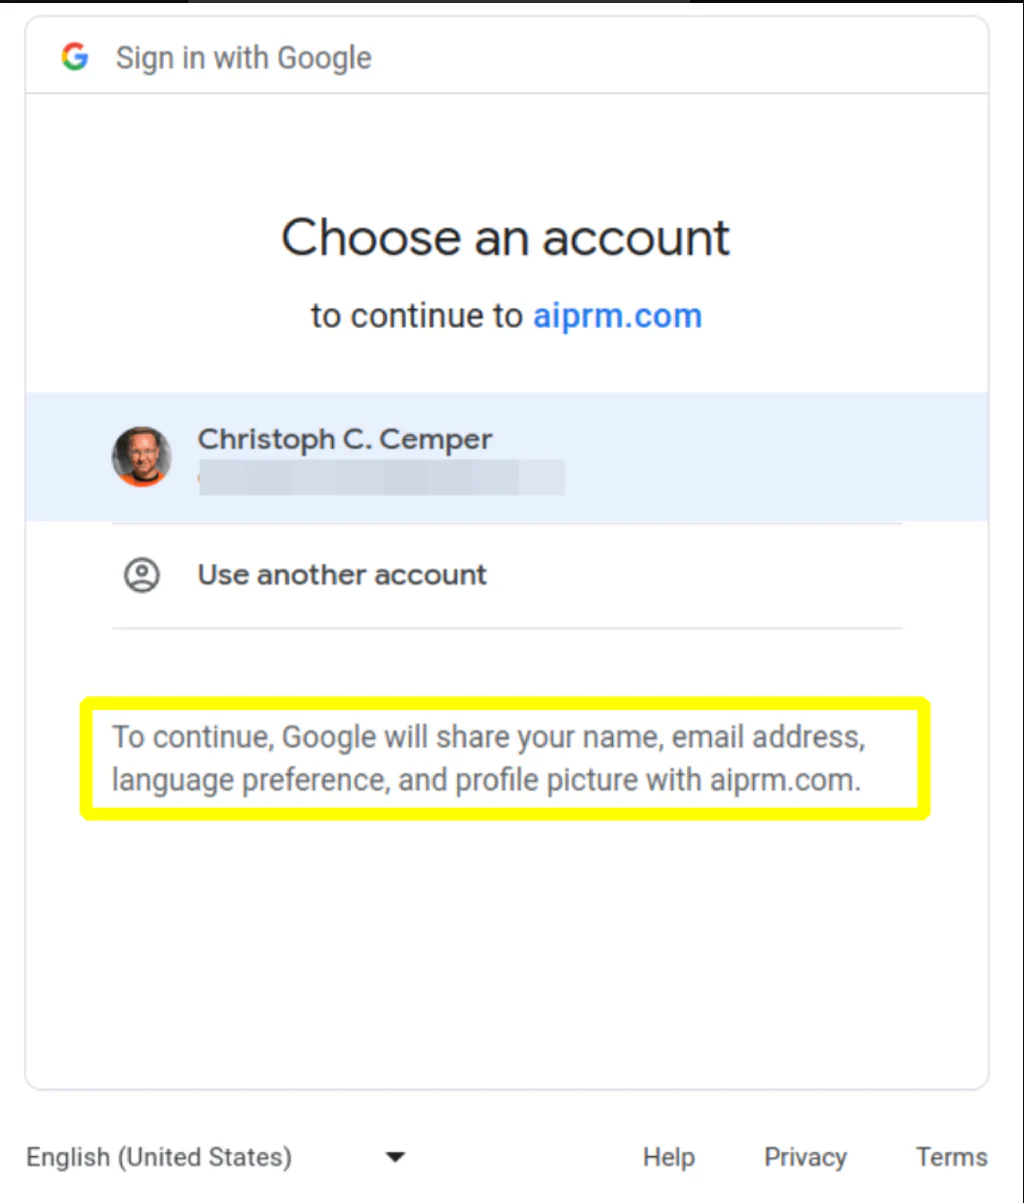
Task: Open the aiprm.com link
Action: click(x=617, y=316)
